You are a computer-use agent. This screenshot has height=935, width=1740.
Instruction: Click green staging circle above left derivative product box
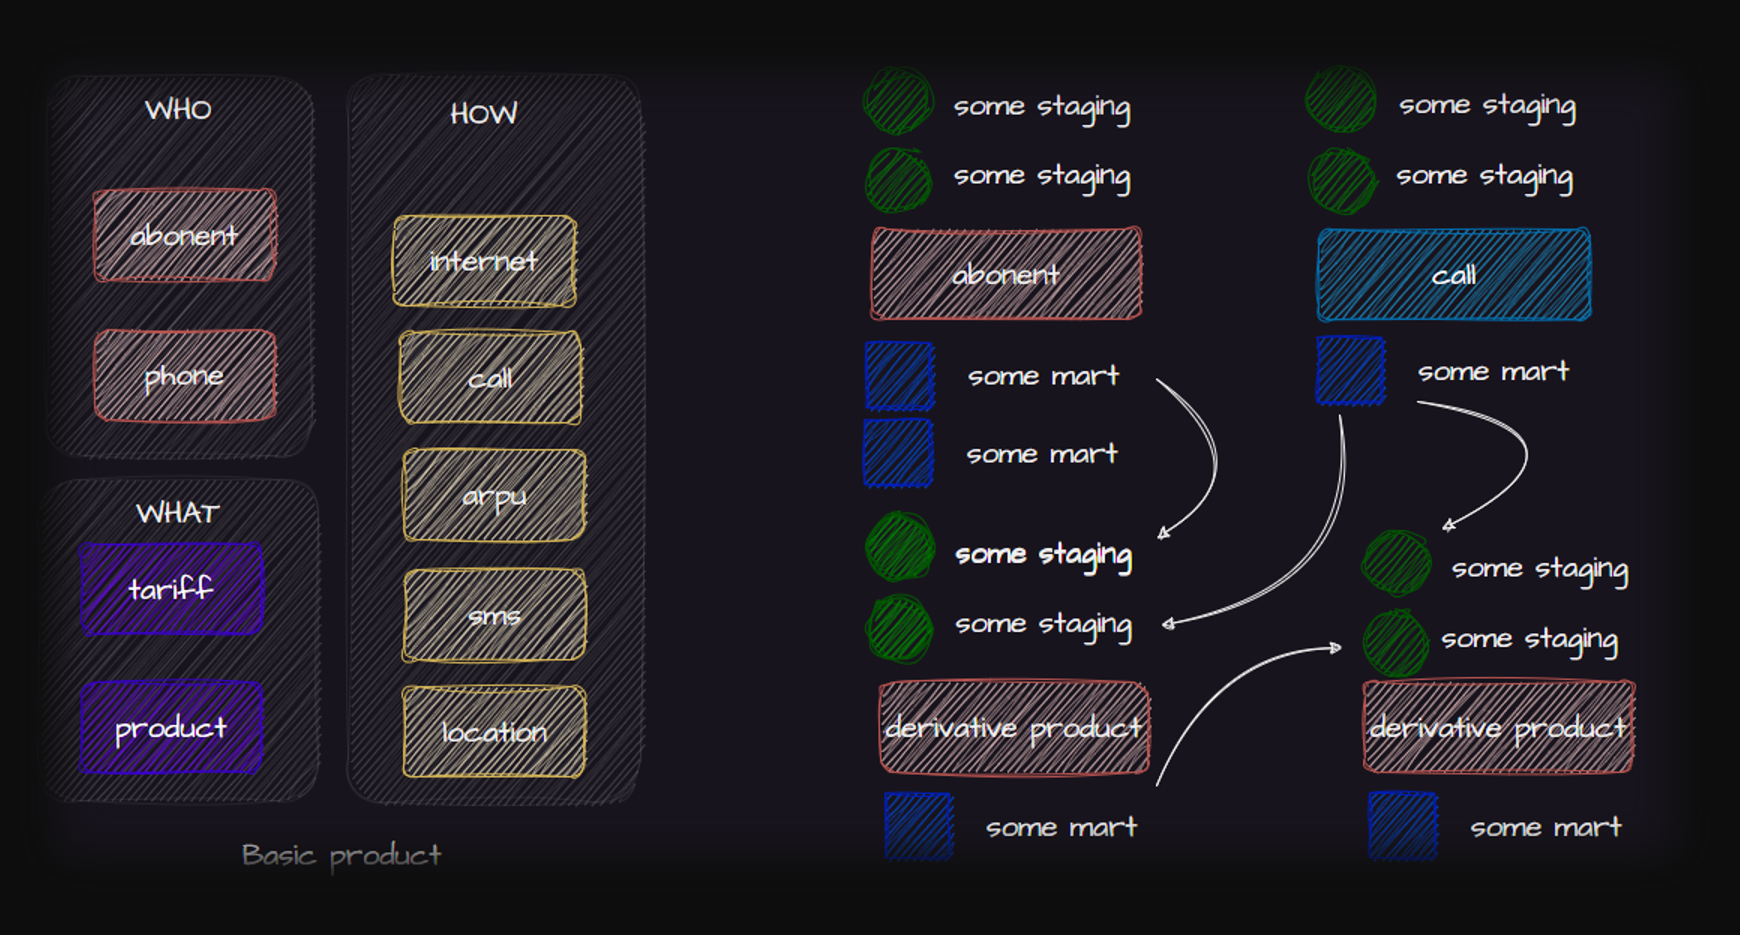click(899, 629)
